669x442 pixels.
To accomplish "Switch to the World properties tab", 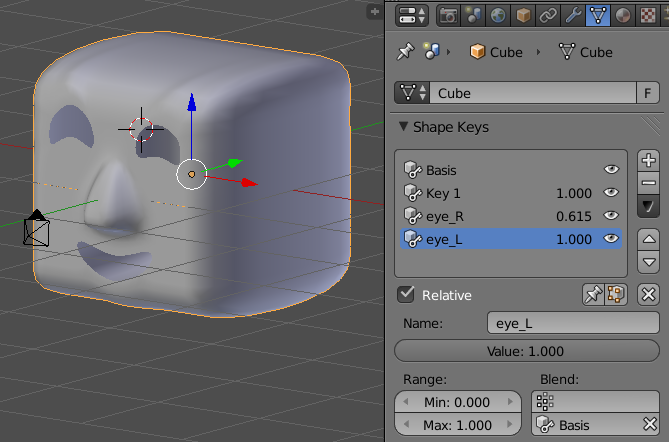I will pyautogui.click(x=498, y=15).
